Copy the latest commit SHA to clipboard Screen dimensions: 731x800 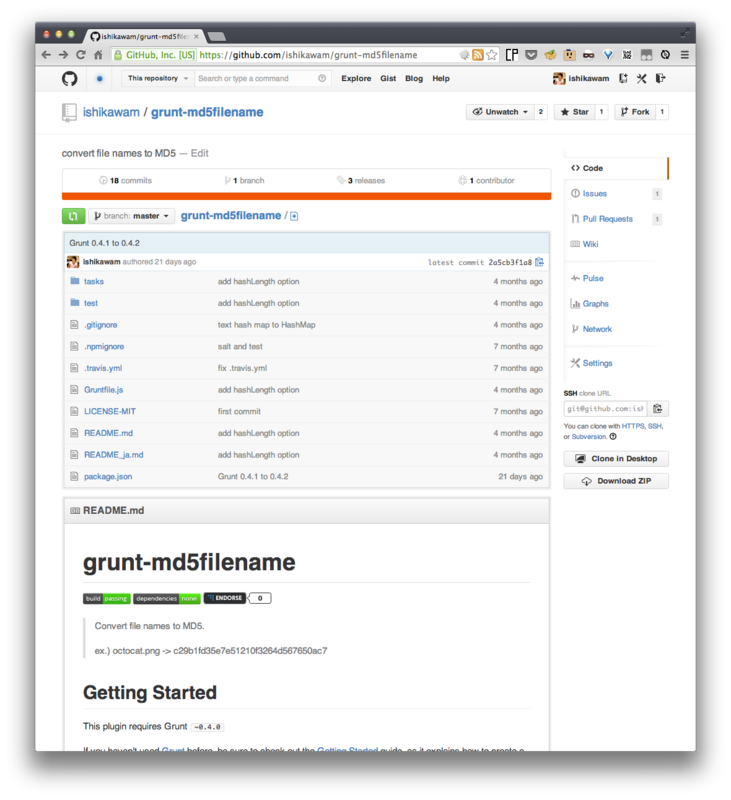click(539, 262)
